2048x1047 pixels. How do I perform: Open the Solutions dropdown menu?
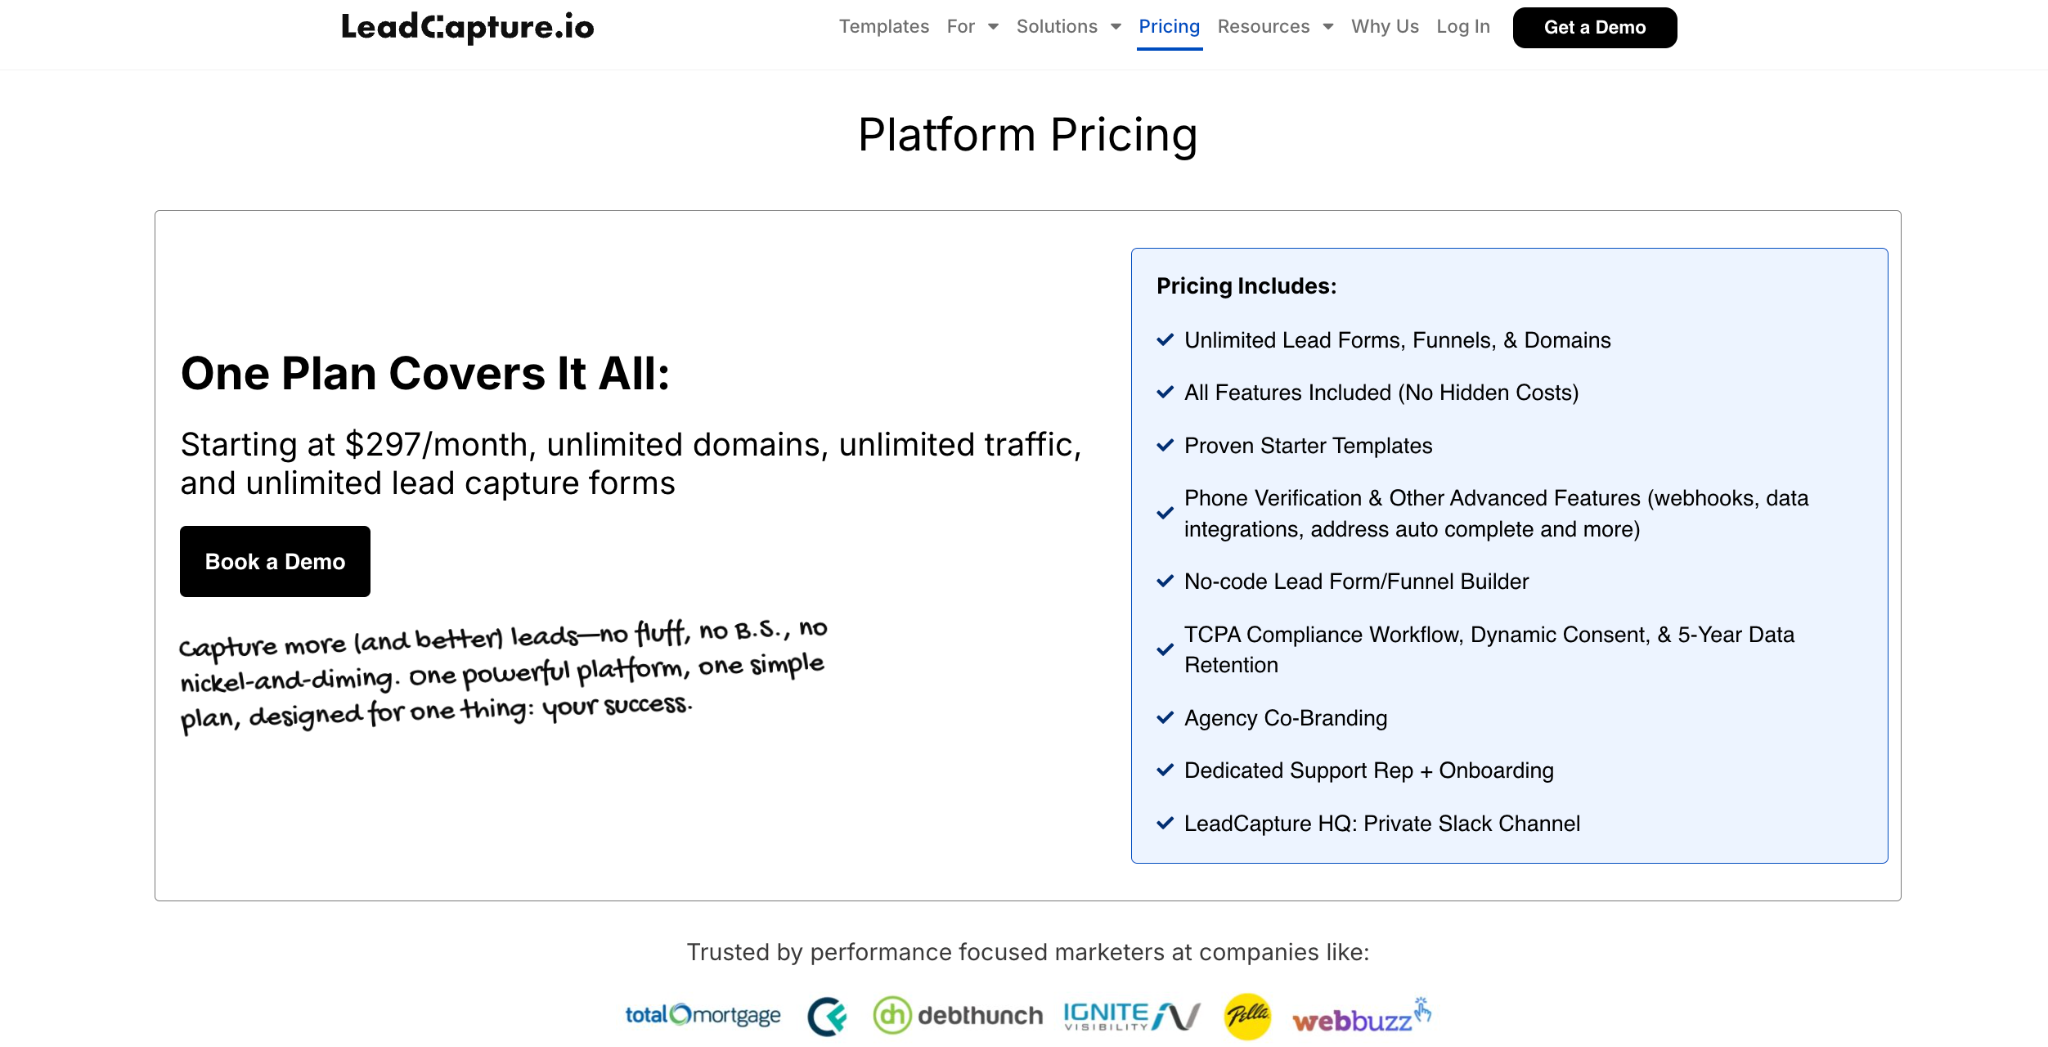coord(1068,27)
